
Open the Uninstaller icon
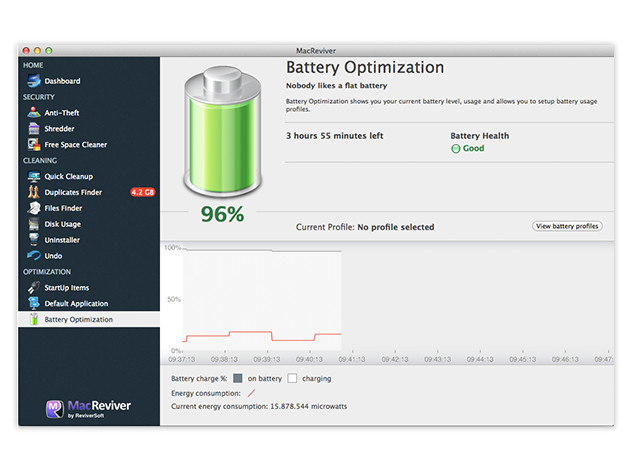click(34, 240)
